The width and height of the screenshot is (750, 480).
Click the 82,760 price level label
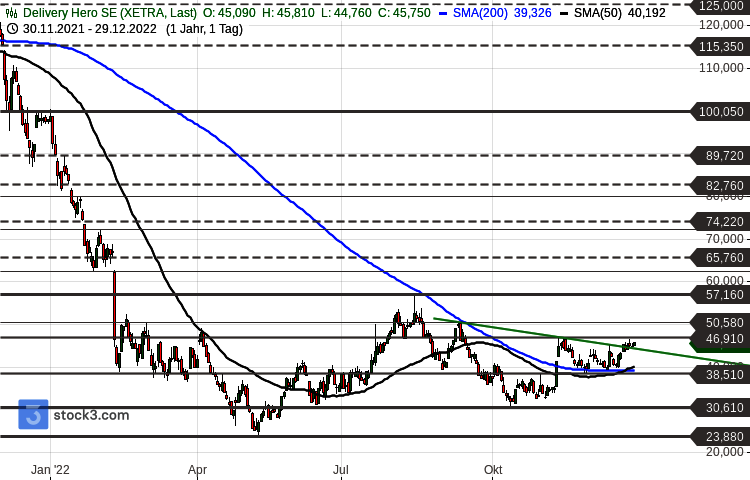pos(721,185)
